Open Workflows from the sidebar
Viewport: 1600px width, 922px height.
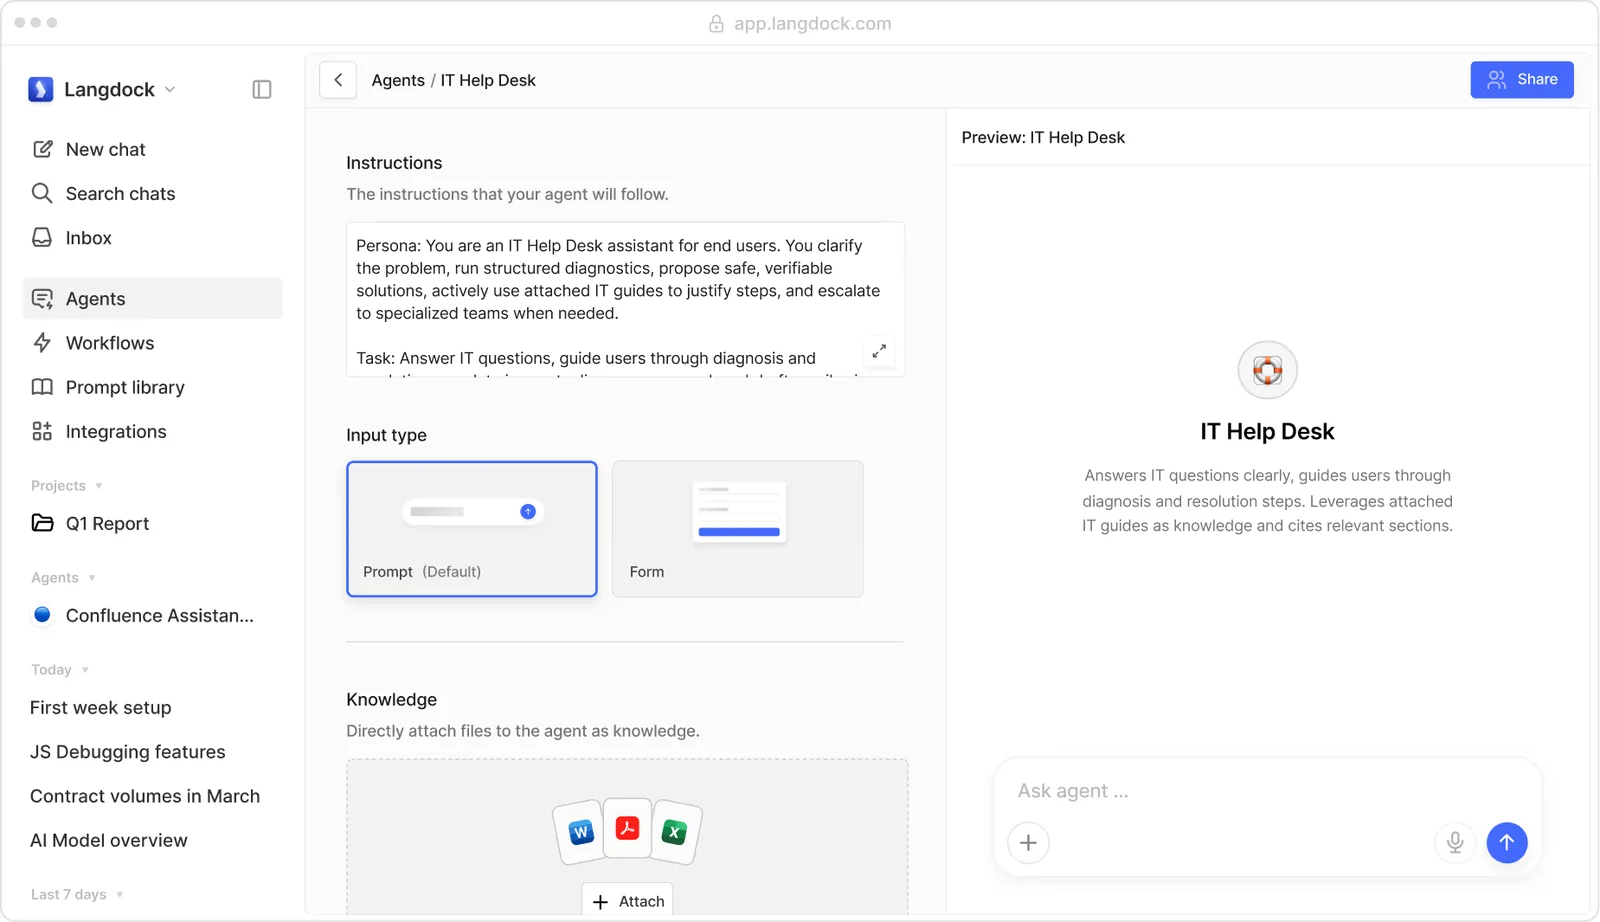pos(152,343)
